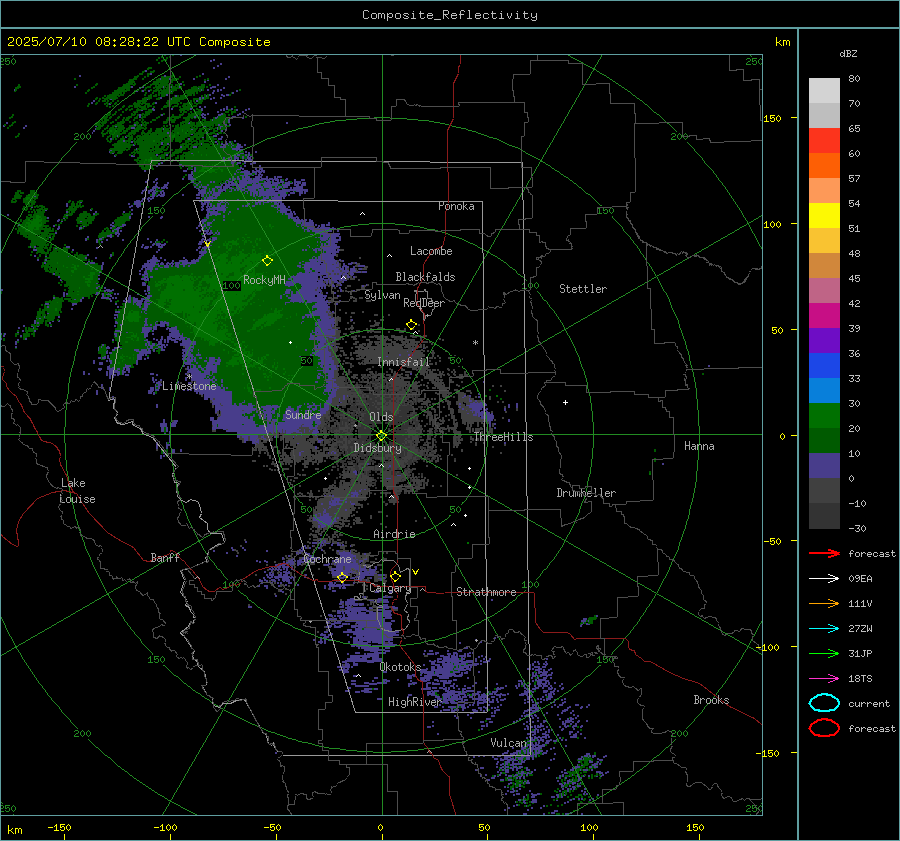Viewport: 900px width, 841px height.
Task: Click the yellow diamond marker above Calgary
Action: pos(395,576)
